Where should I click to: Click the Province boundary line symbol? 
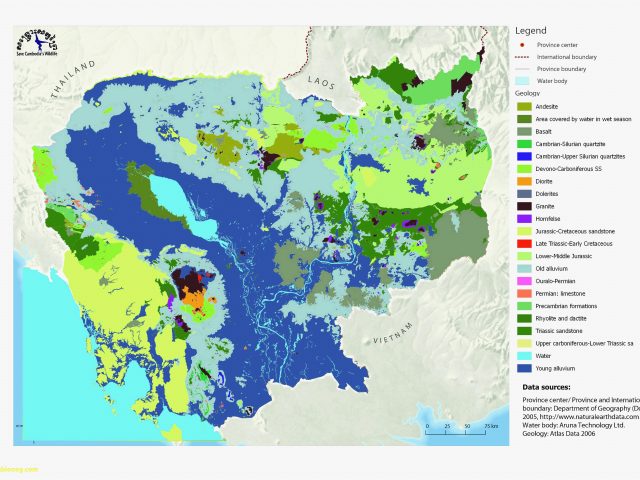tap(523, 69)
